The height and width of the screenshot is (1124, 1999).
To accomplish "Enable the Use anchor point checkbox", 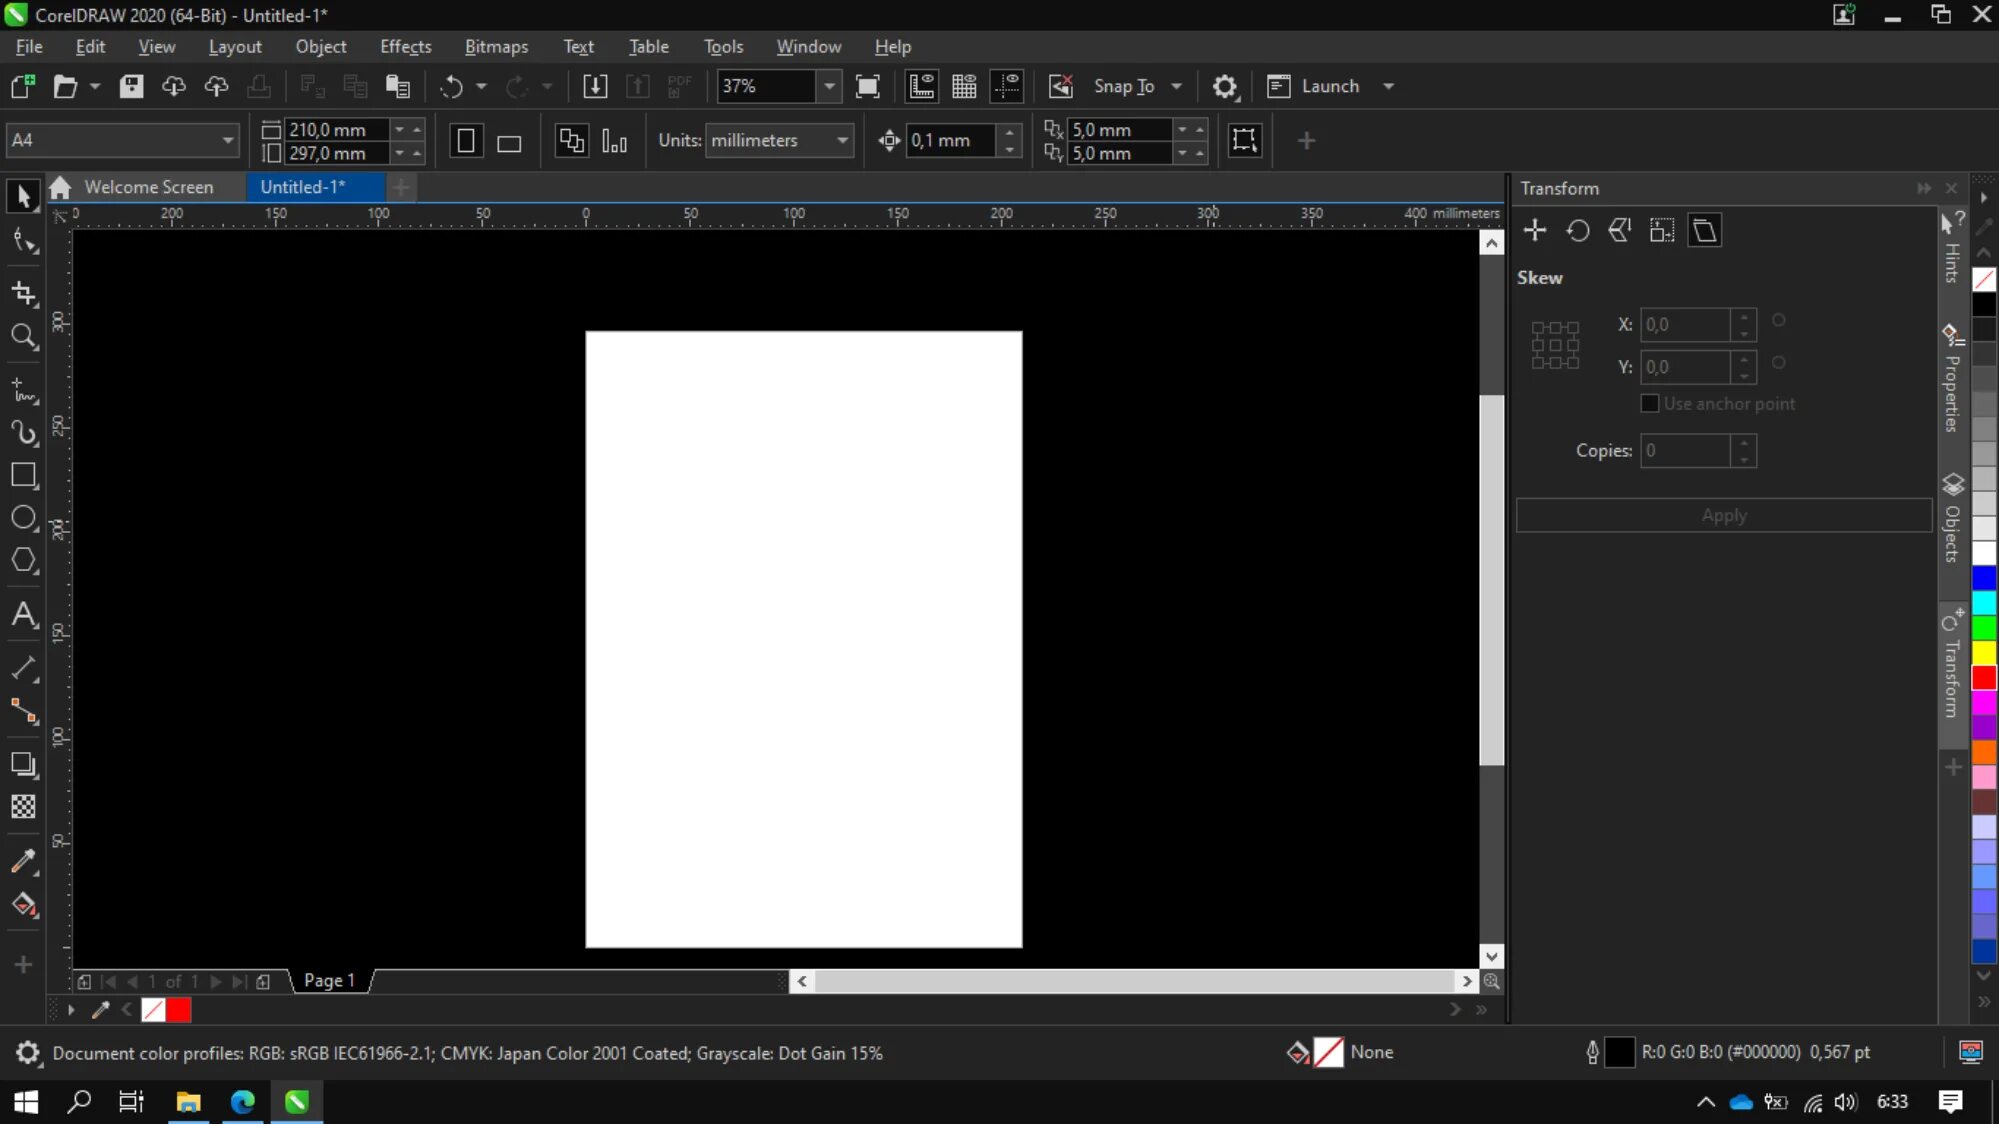I will (x=1650, y=404).
